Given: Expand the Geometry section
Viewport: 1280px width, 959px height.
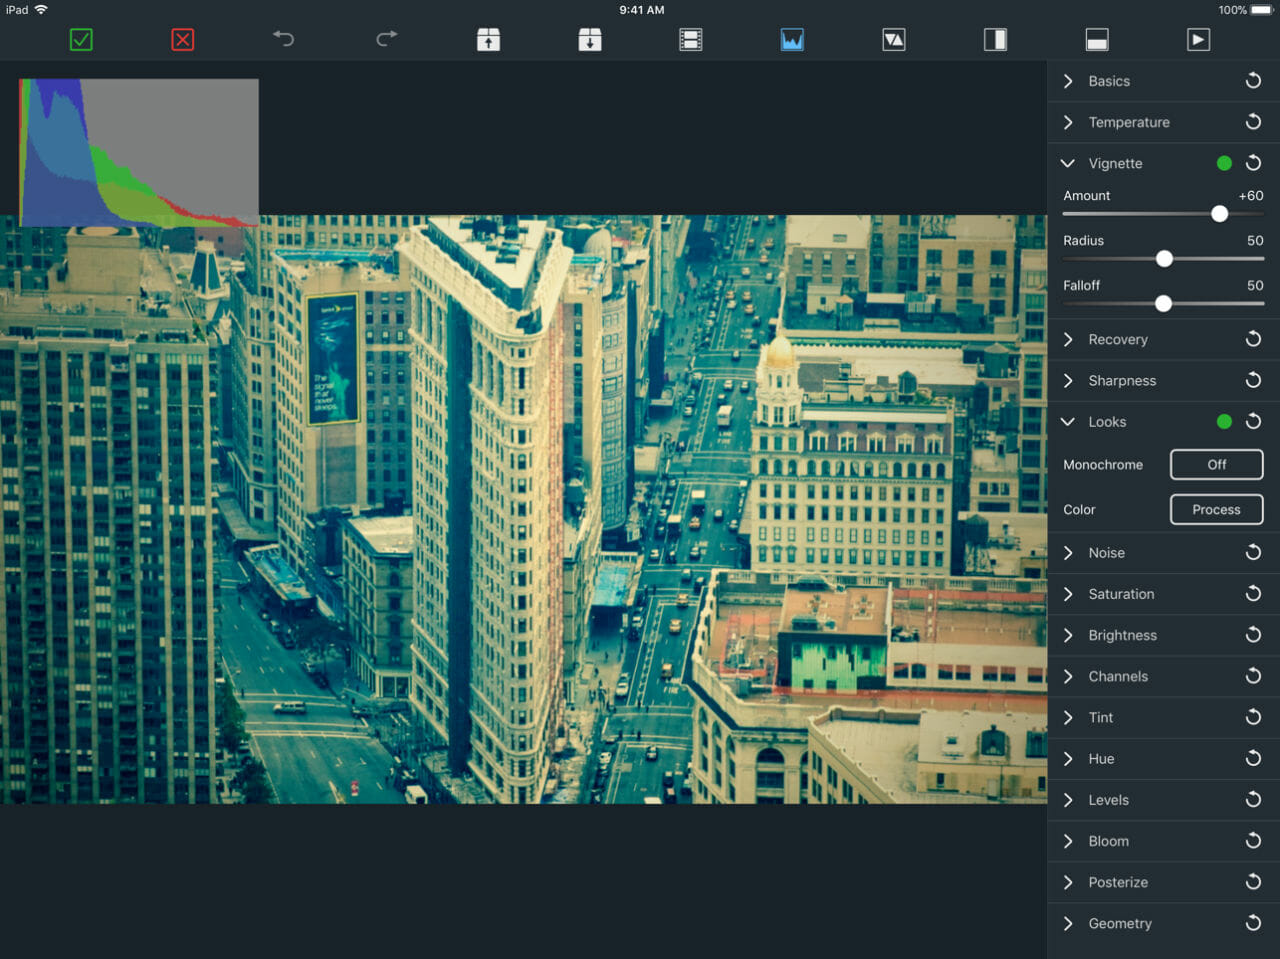Looking at the screenshot, I should coord(1068,923).
